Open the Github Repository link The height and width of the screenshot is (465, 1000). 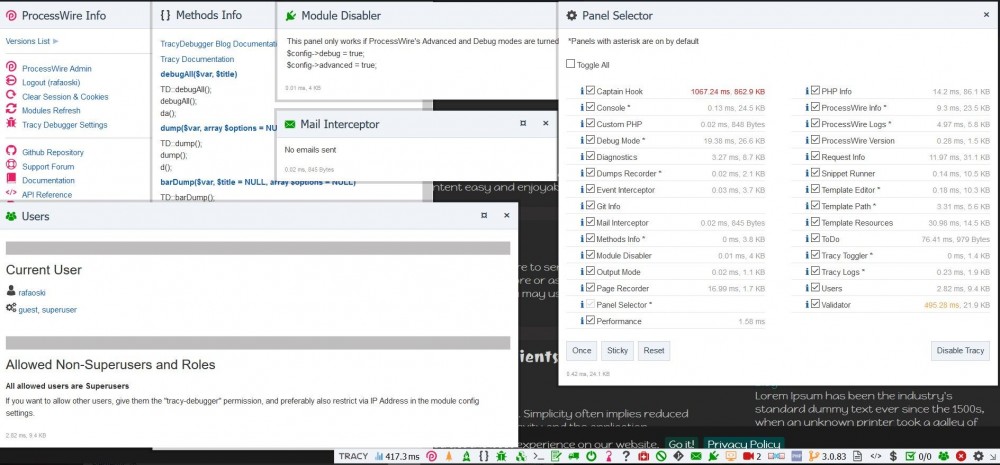52,152
